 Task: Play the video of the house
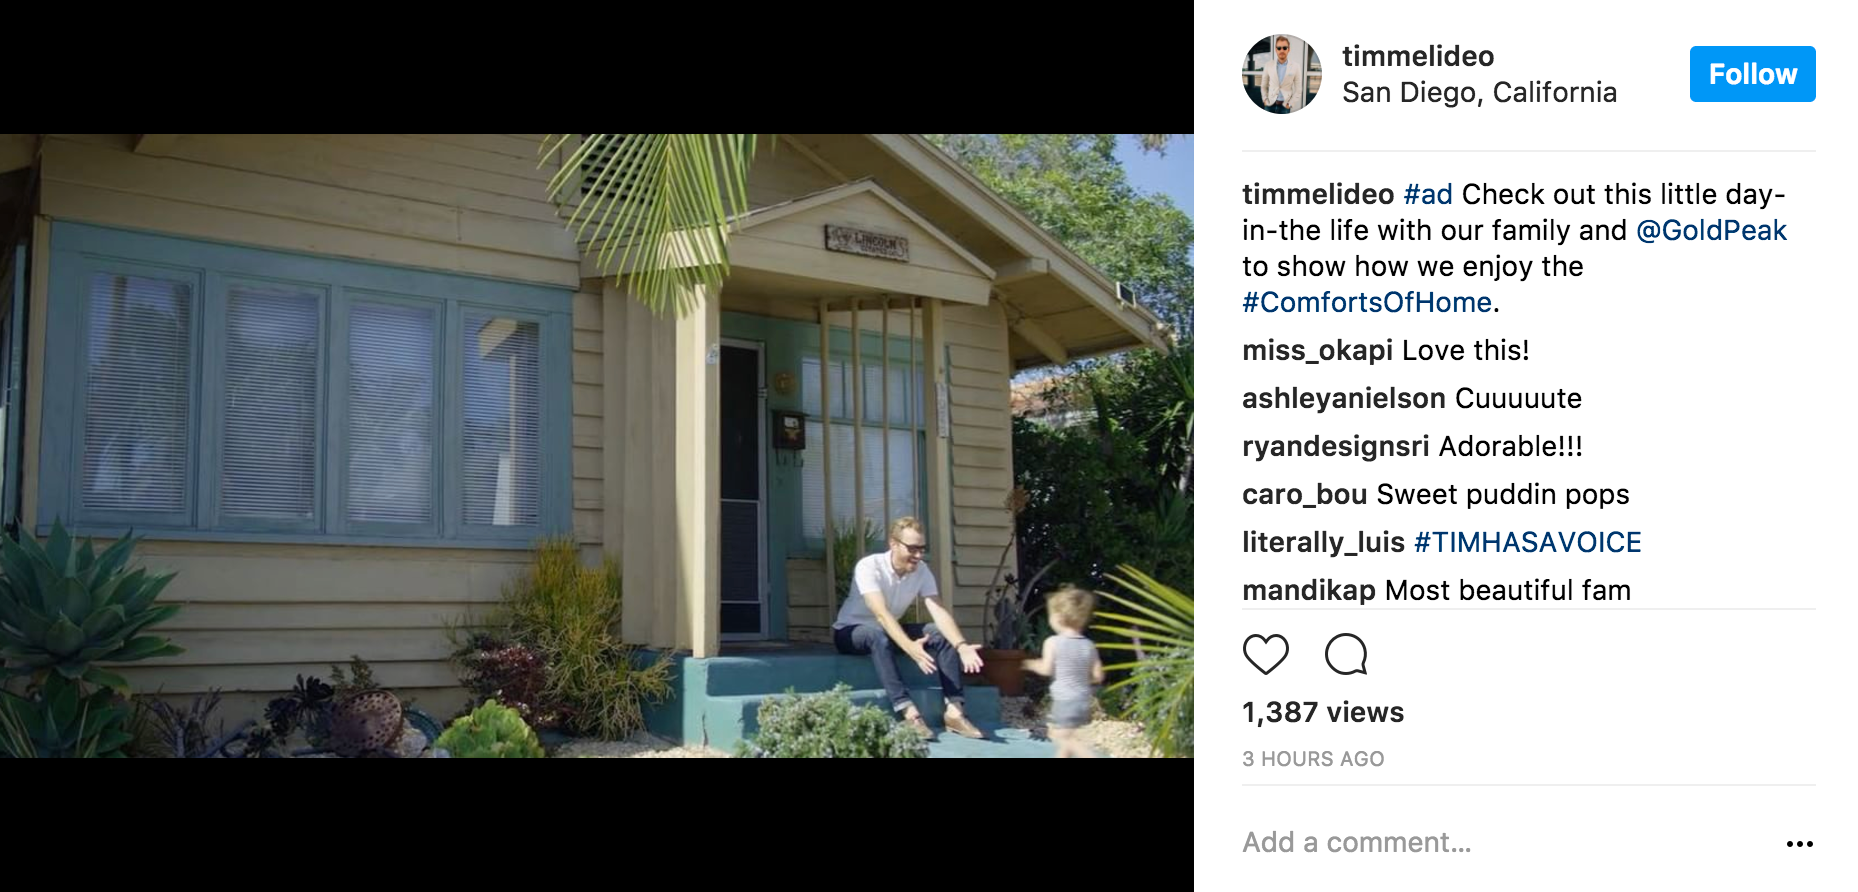click(597, 446)
